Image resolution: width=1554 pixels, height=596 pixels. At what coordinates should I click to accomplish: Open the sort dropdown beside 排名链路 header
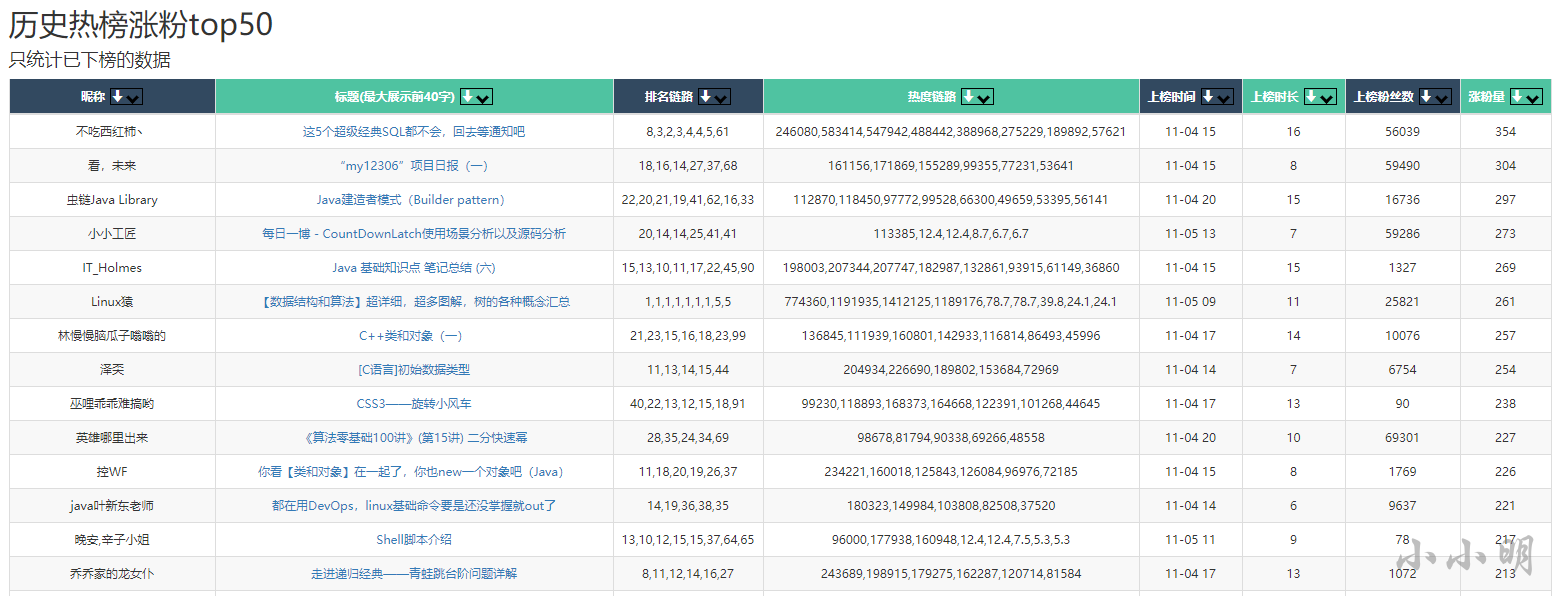pyautogui.click(x=714, y=97)
